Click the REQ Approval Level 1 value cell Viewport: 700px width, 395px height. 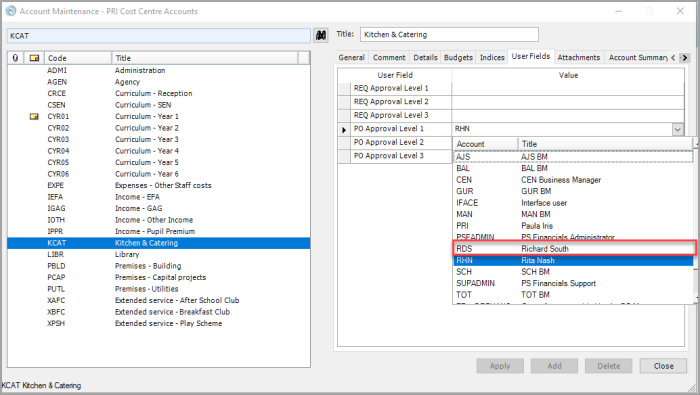568,88
